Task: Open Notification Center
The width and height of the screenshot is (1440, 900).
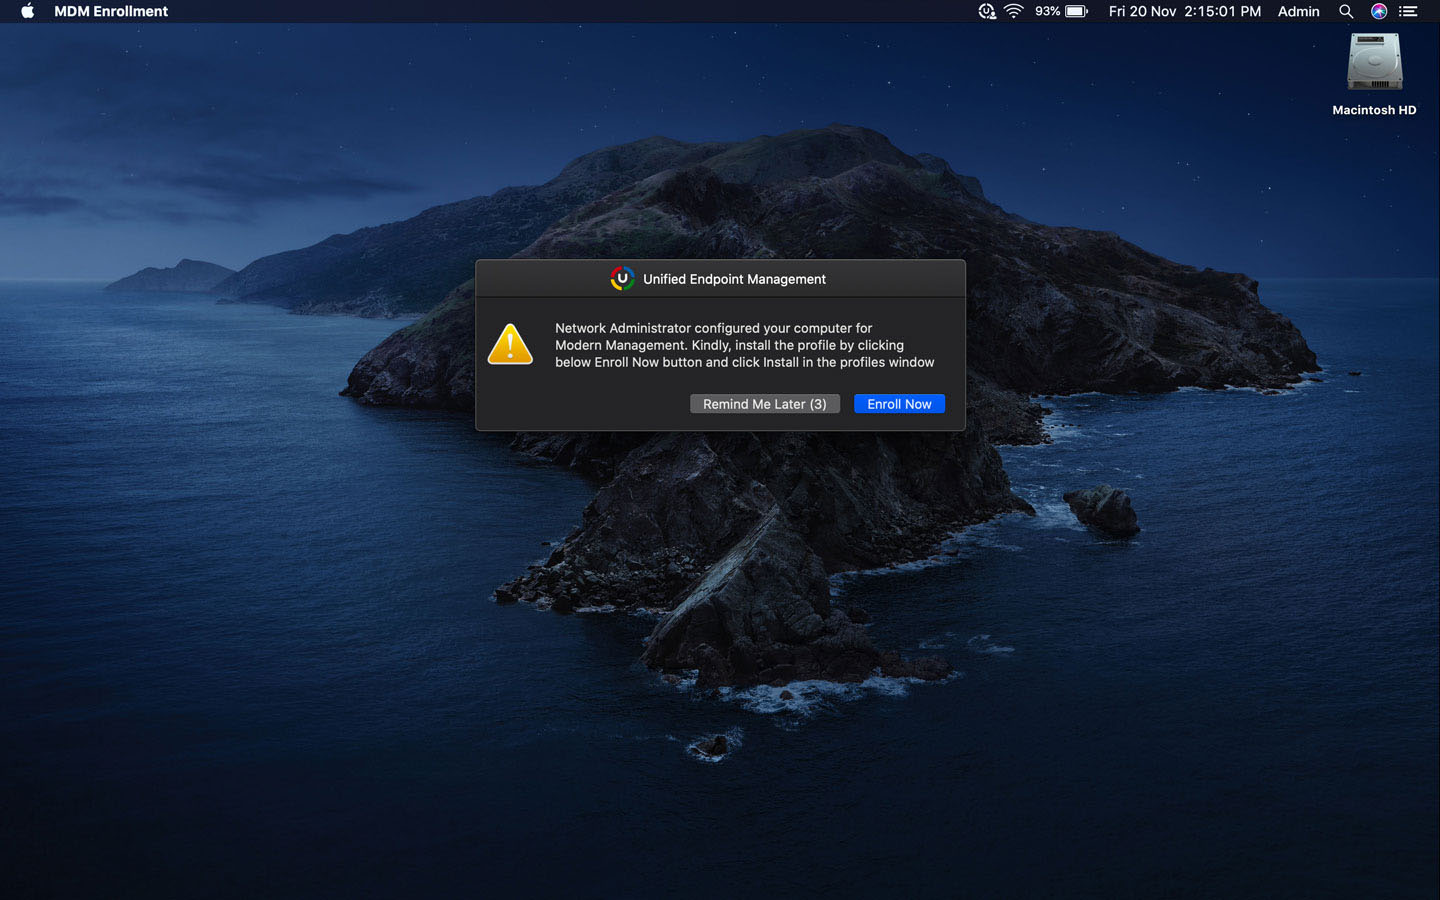Action: click(x=1408, y=11)
